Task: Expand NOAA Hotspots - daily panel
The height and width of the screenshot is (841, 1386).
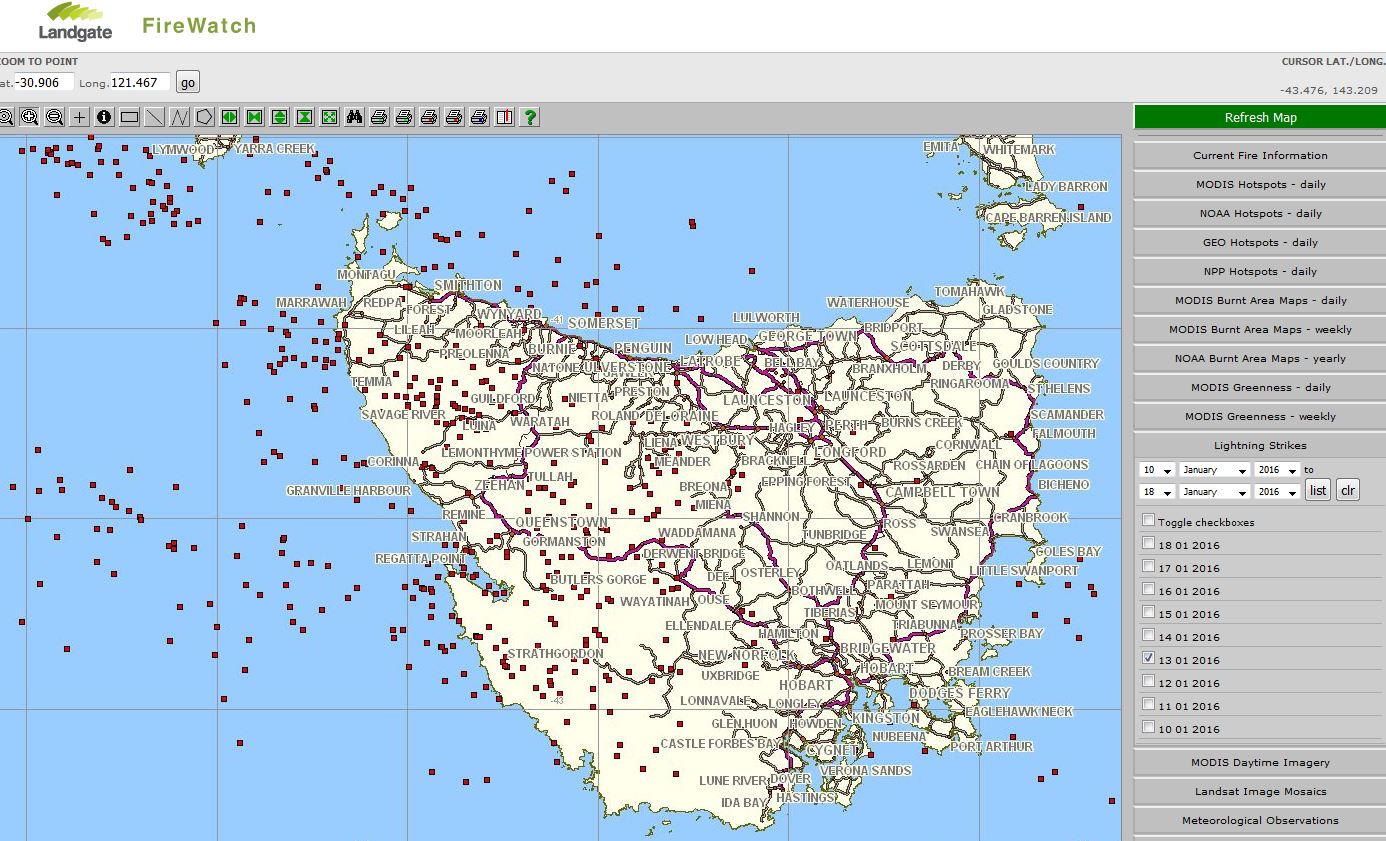Action: point(1260,213)
